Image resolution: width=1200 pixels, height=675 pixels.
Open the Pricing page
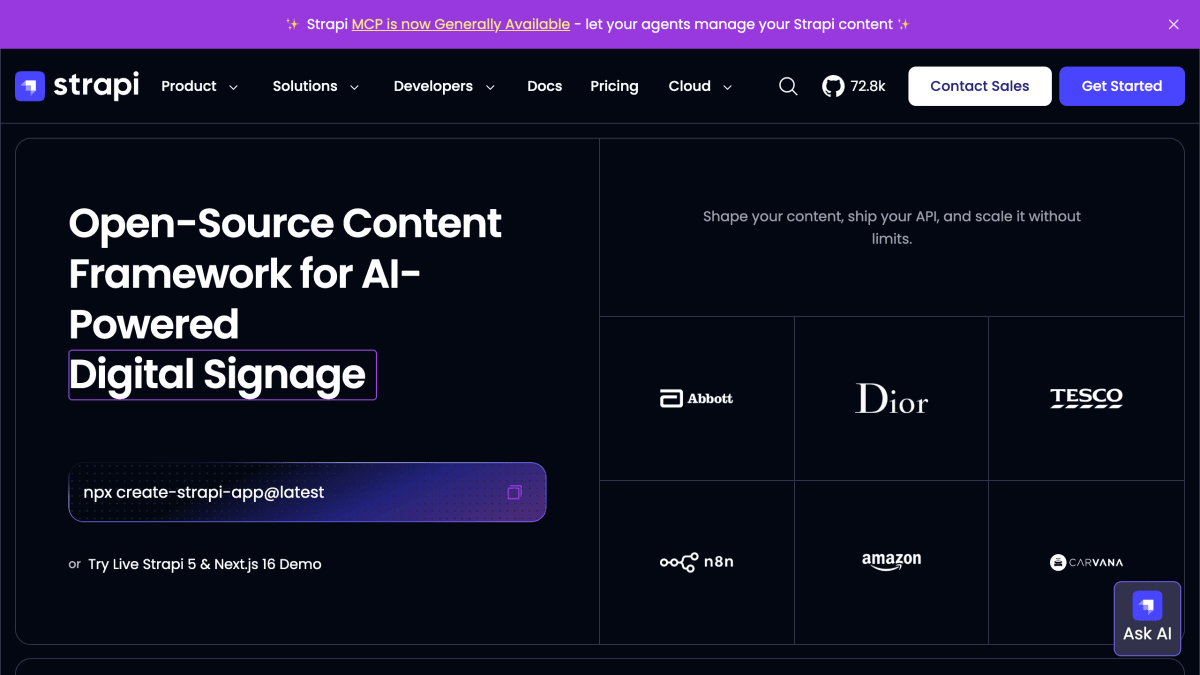(614, 86)
